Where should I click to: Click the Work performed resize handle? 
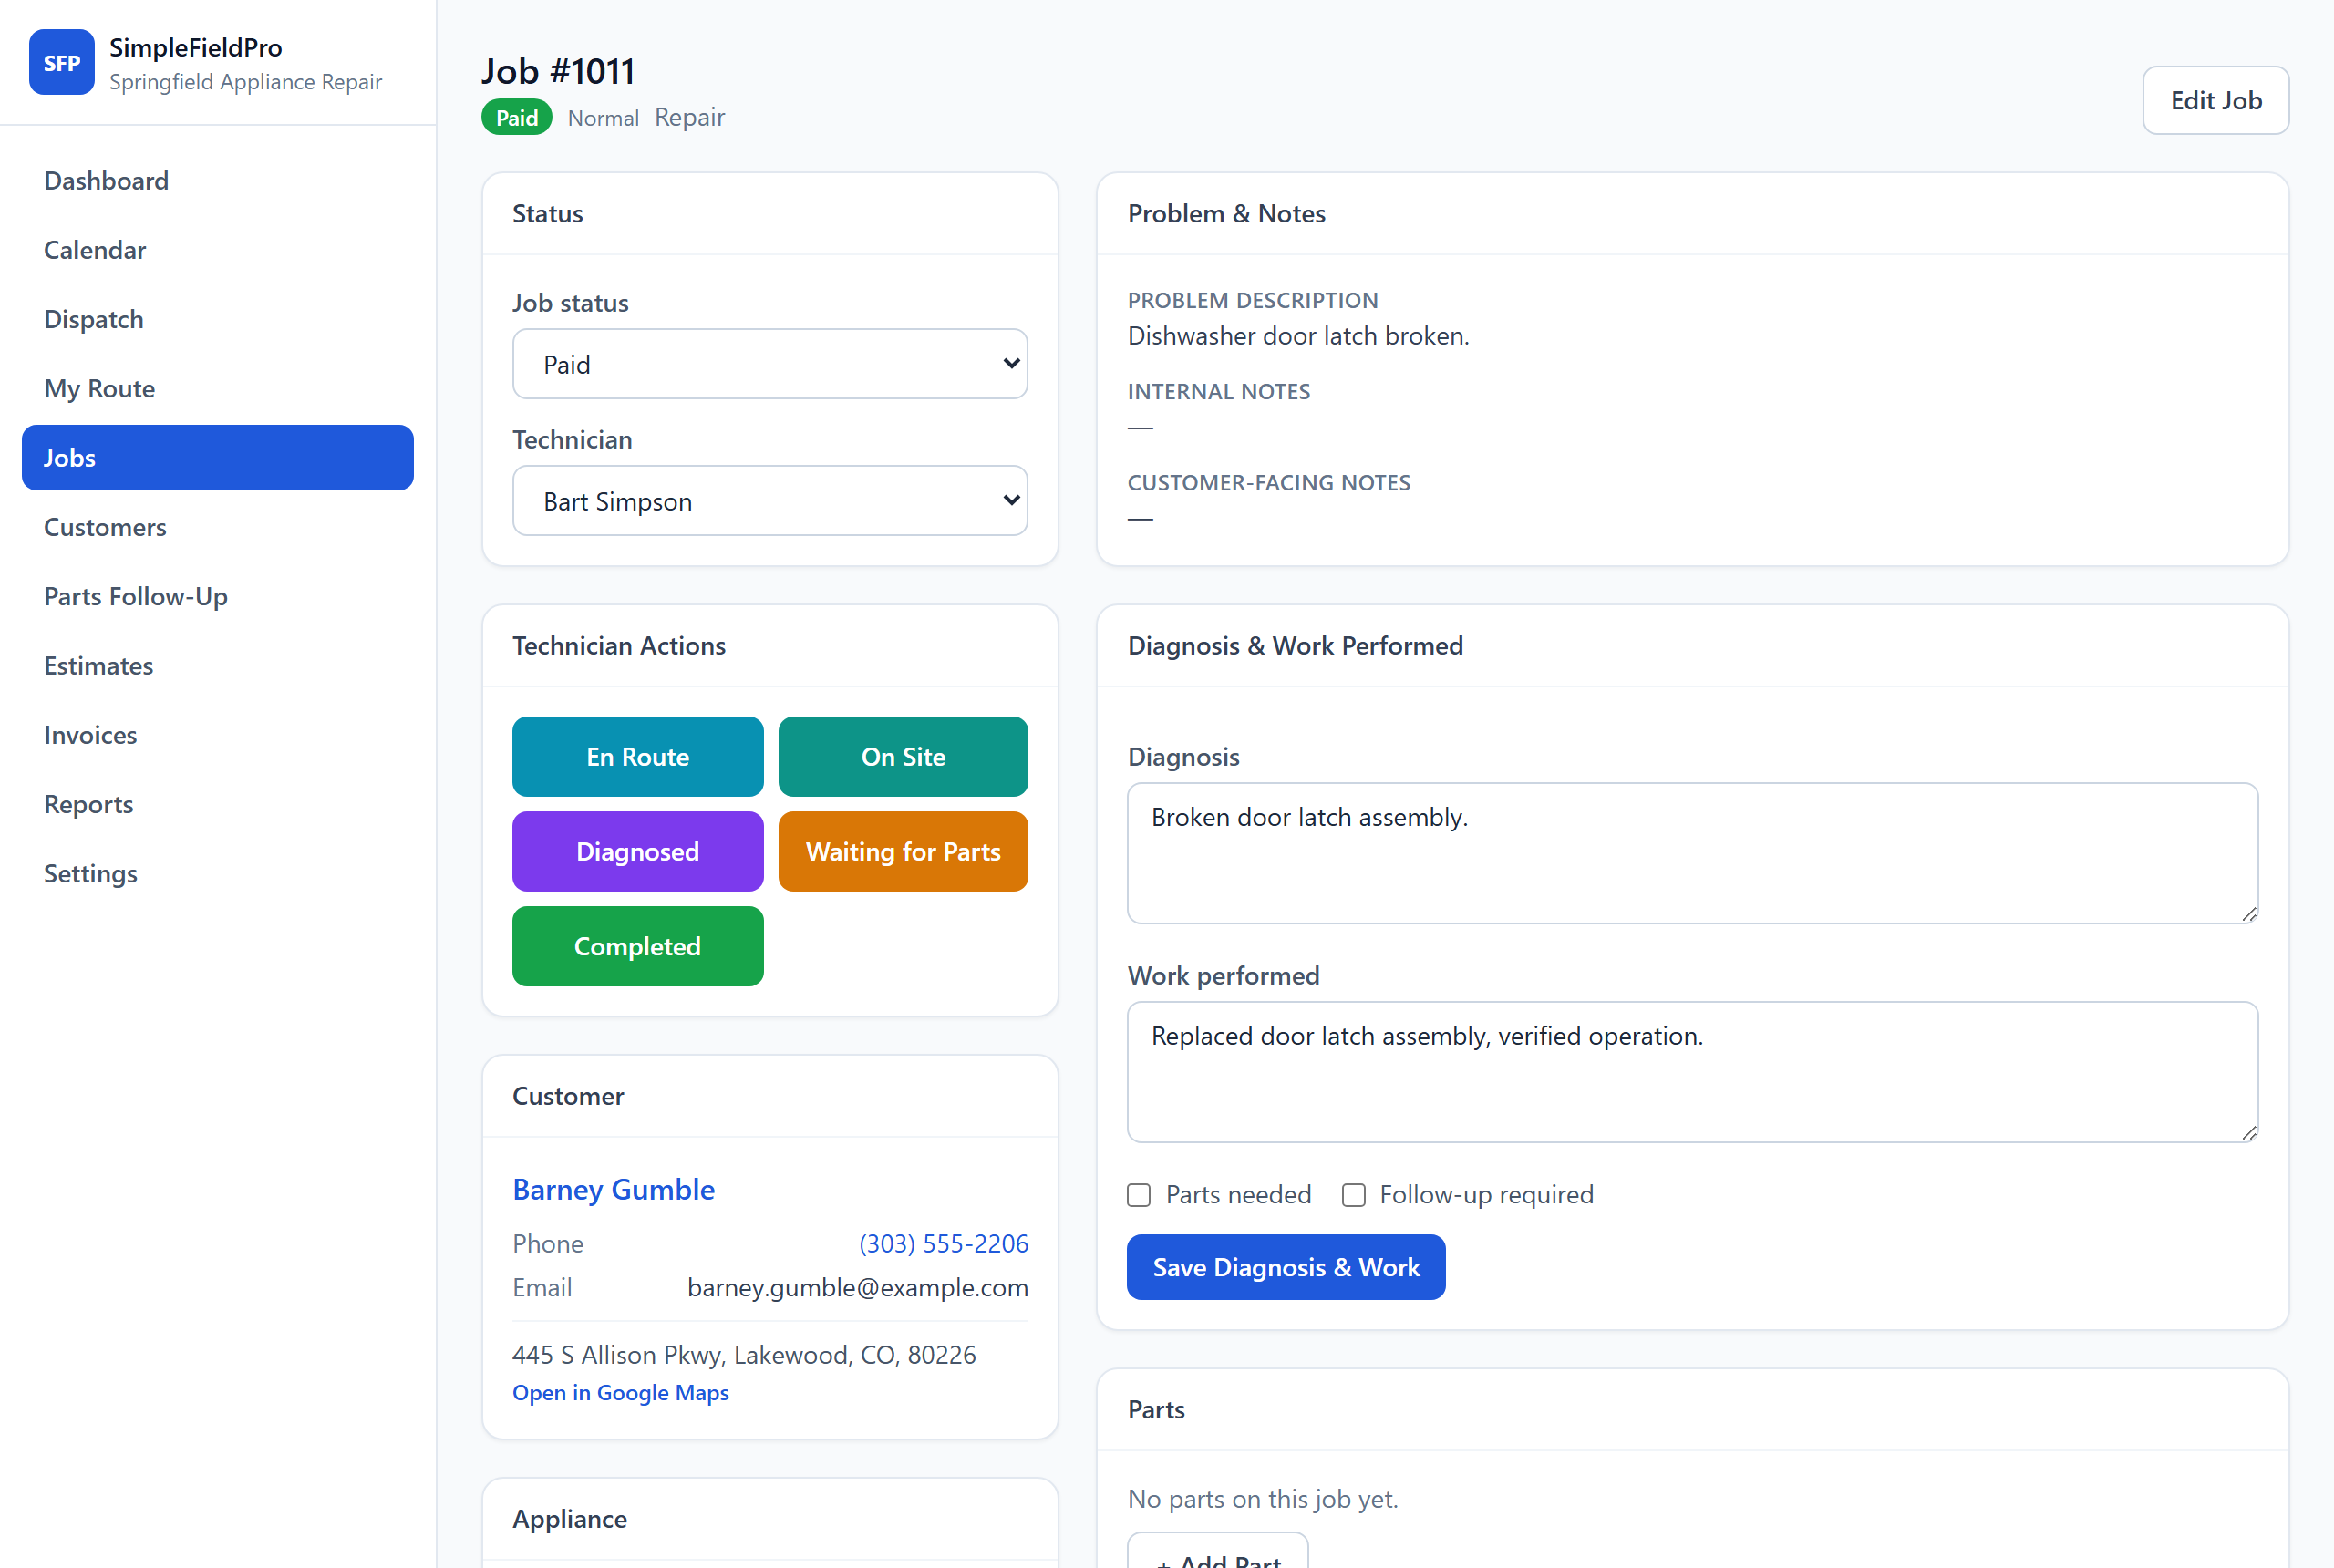(x=2248, y=1133)
